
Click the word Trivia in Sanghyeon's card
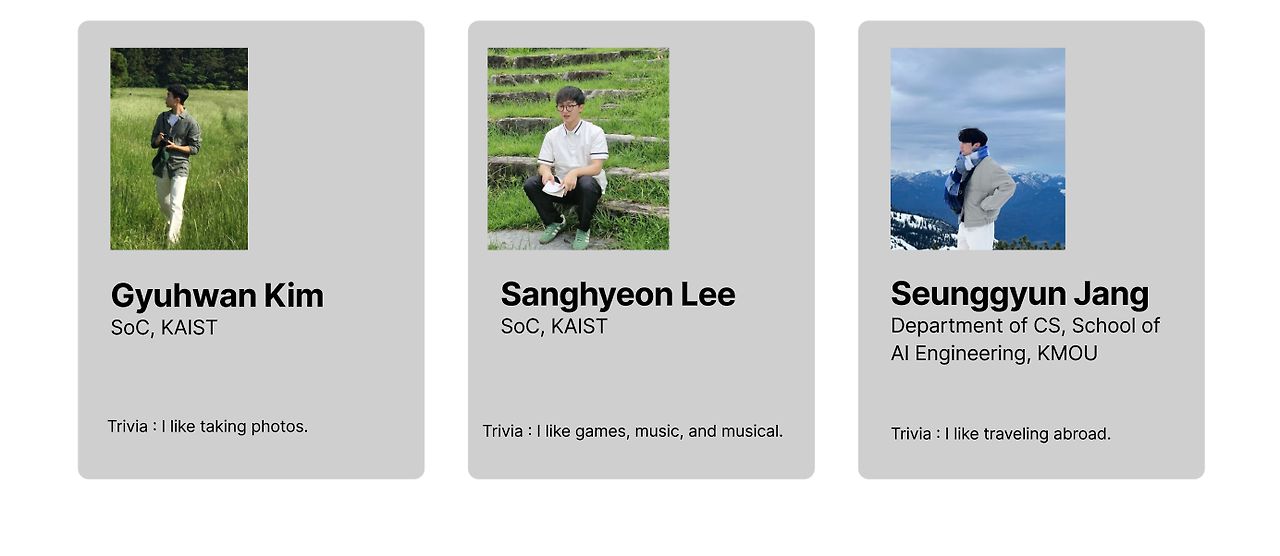(x=503, y=432)
